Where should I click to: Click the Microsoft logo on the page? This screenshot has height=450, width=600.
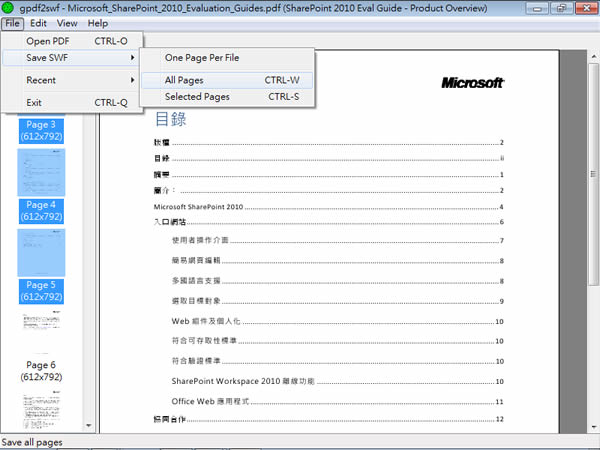point(473,83)
